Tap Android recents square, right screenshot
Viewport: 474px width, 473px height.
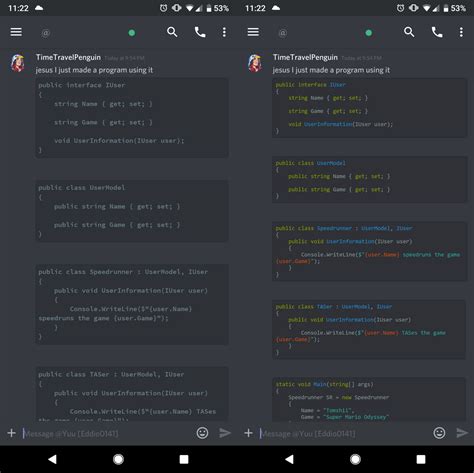421,459
